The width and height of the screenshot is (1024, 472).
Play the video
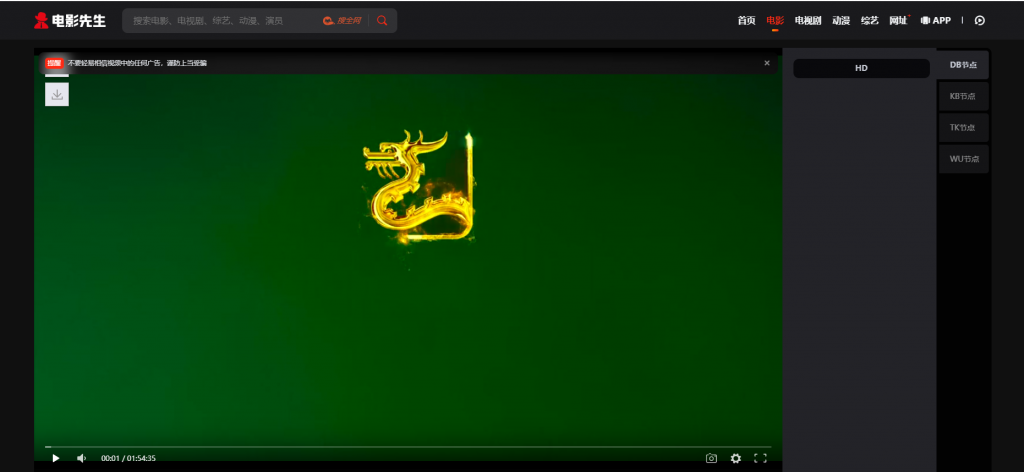[x=56, y=458]
